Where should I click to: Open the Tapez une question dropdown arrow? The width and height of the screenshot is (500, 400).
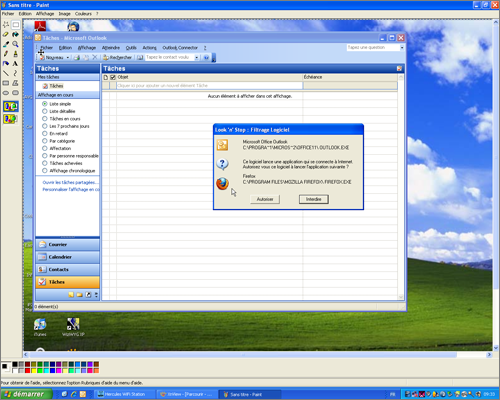[402, 48]
